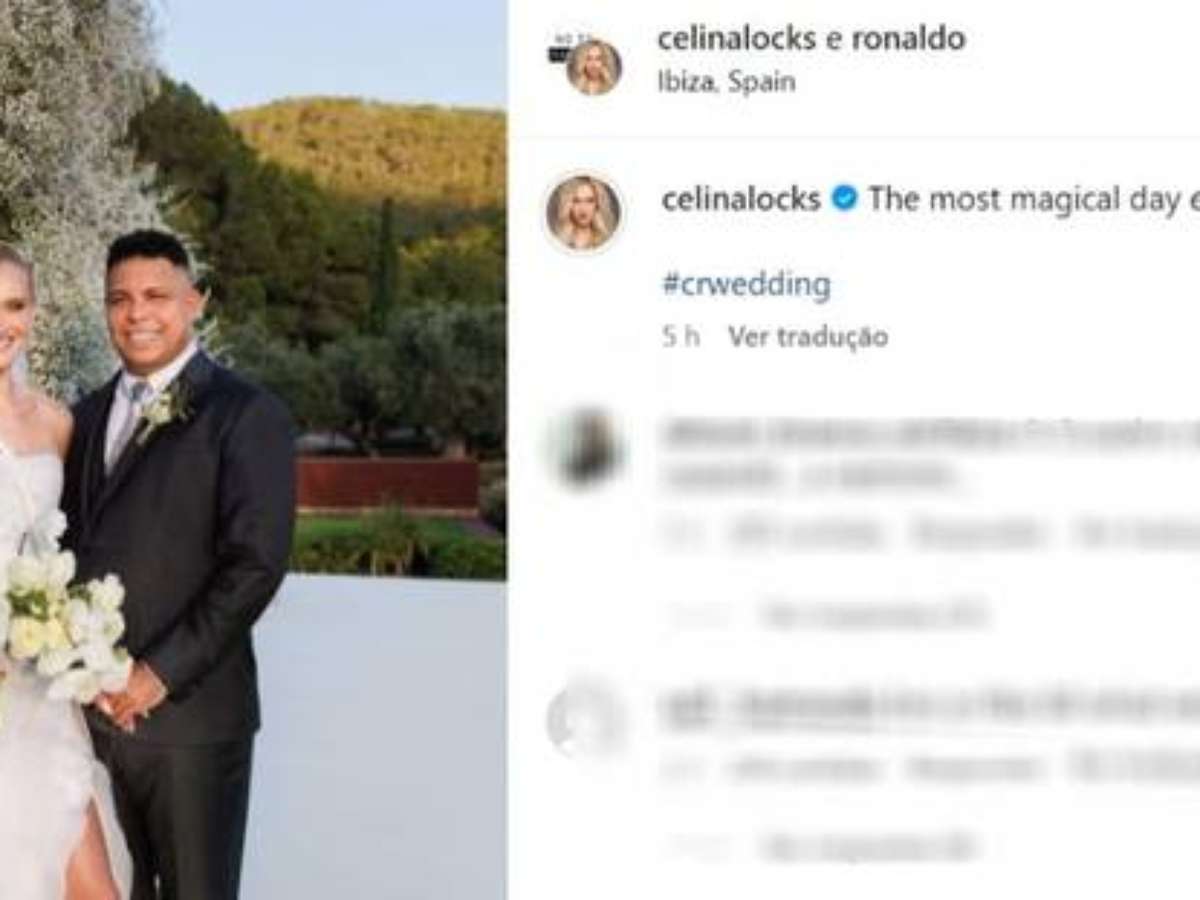
Task: Click the blue verified badge
Action: 845,199
